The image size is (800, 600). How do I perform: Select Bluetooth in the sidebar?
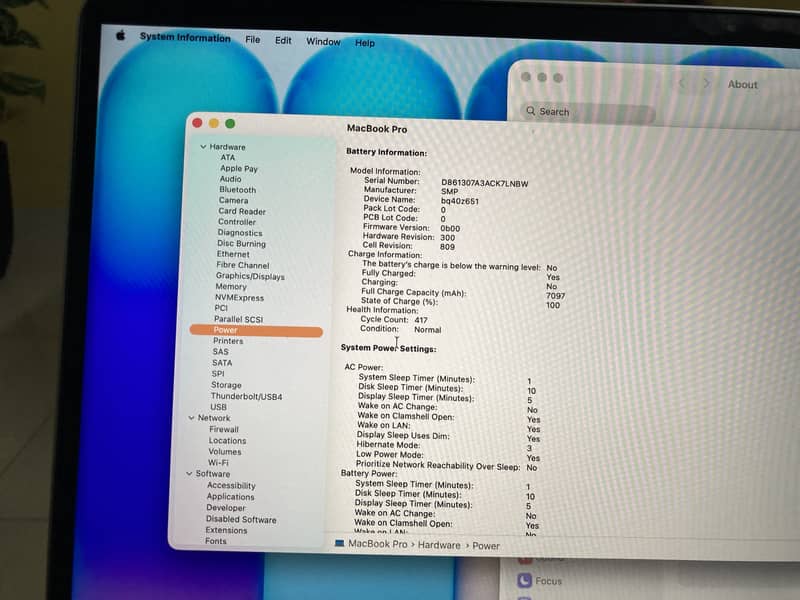point(237,190)
